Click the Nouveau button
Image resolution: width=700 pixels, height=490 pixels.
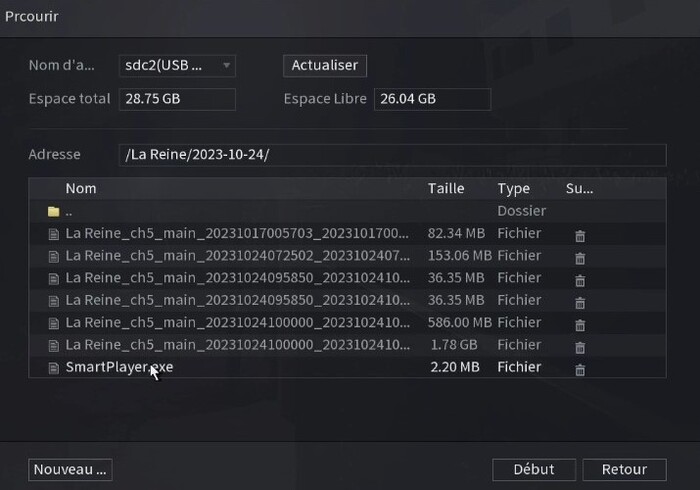(70, 469)
